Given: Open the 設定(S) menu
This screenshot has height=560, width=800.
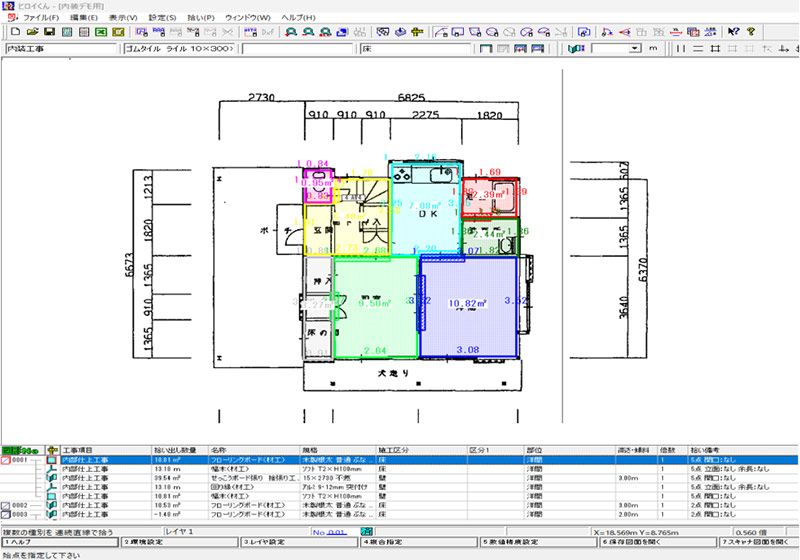Looking at the screenshot, I should 162,18.
